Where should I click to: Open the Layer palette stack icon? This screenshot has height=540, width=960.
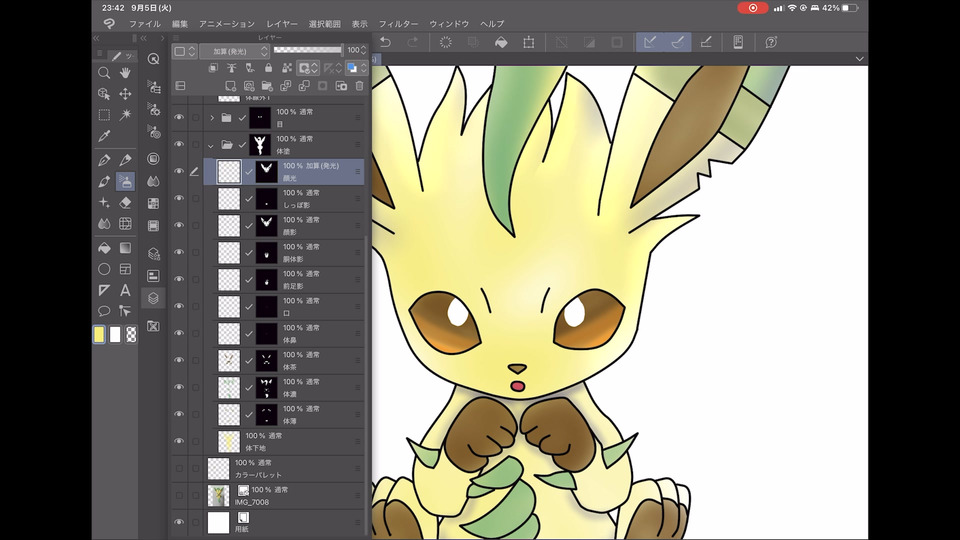click(x=153, y=298)
